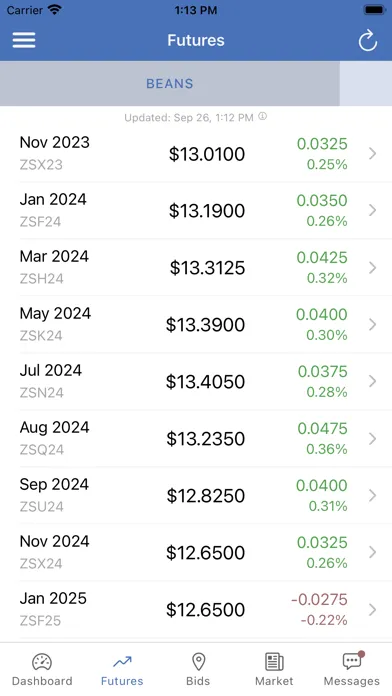Expand Aug 2024 ZSQ24 row chevron
Image resolution: width=392 pixels, height=696 pixels.
point(372,439)
